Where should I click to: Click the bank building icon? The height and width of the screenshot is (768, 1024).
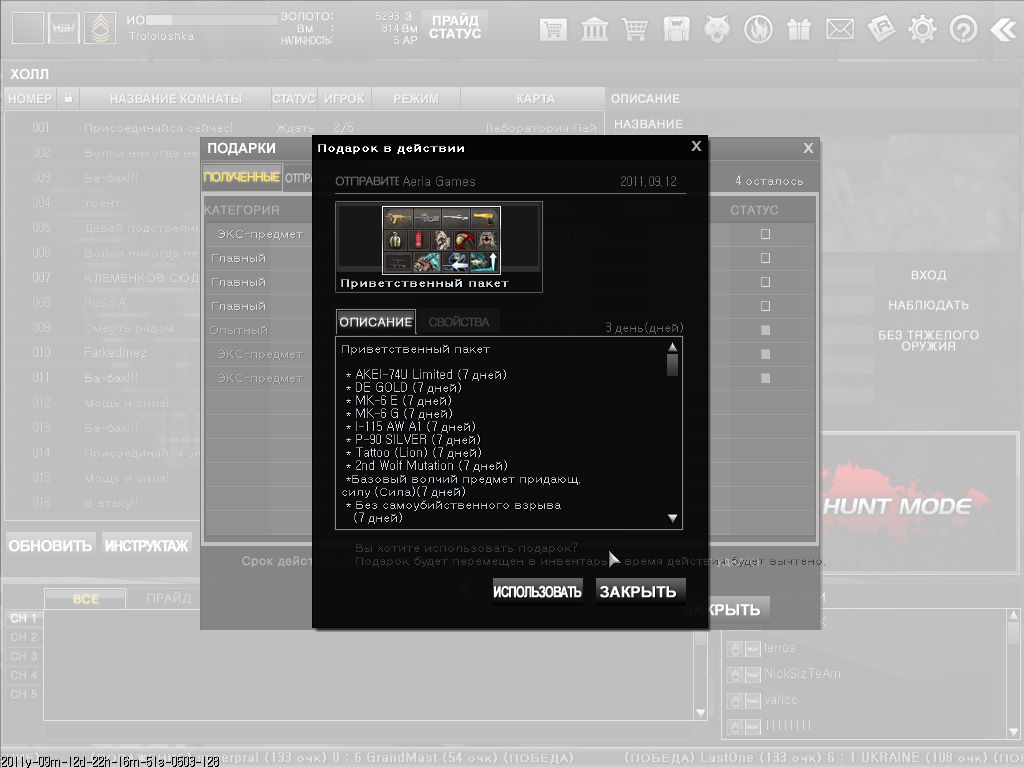(x=594, y=29)
